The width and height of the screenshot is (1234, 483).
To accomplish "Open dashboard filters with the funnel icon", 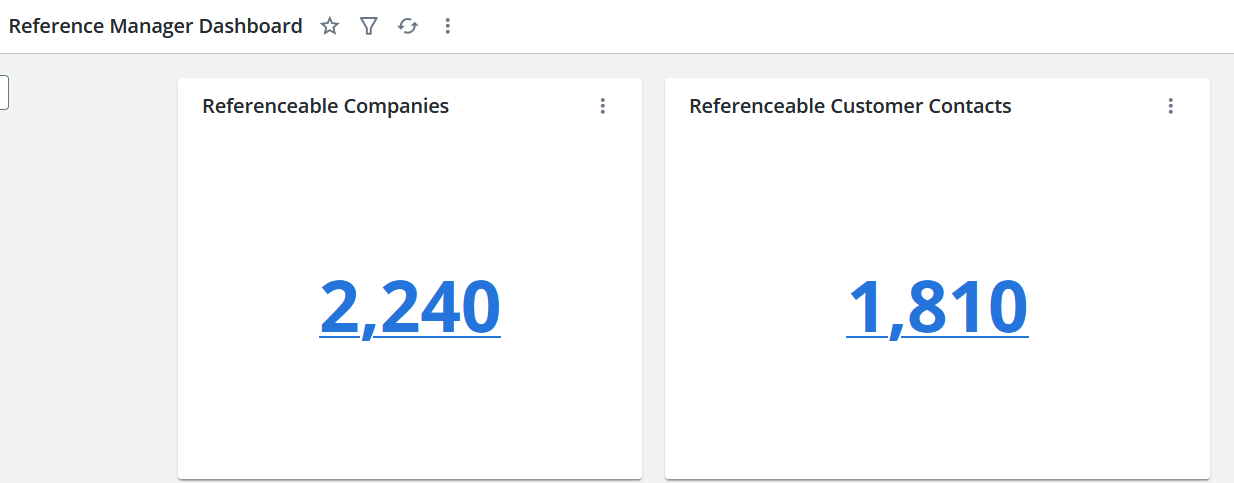I will [x=369, y=27].
